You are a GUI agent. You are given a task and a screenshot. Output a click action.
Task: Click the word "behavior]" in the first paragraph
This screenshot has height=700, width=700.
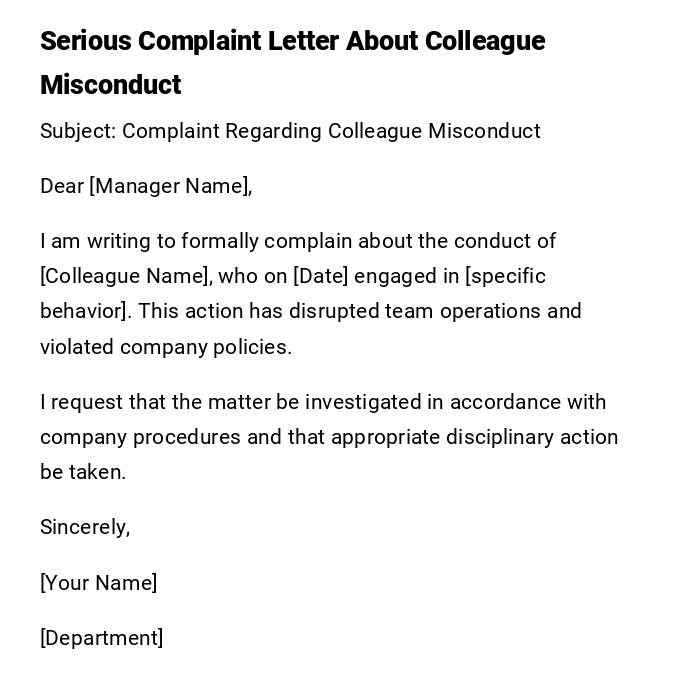click(x=85, y=311)
